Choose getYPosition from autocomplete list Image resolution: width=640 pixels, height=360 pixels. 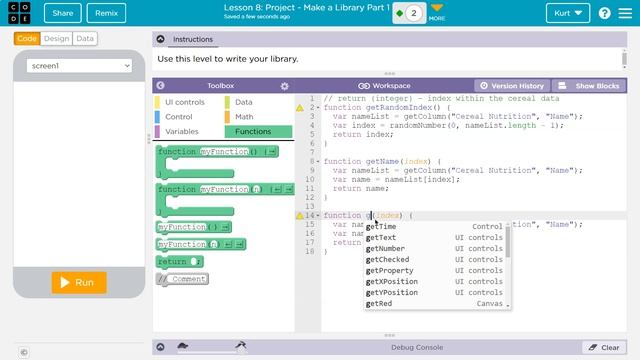tap(434, 293)
